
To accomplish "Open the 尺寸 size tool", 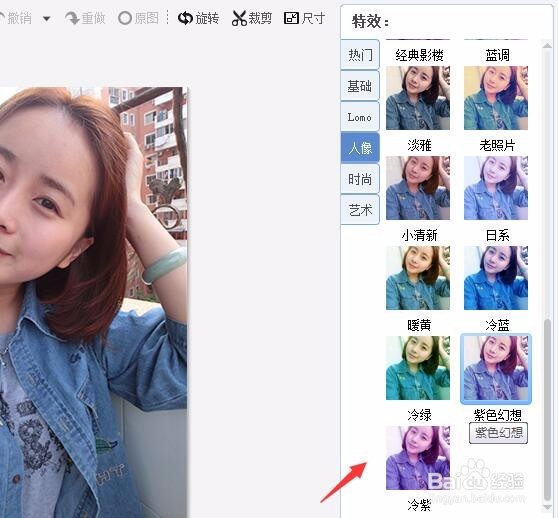I will (x=305, y=18).
